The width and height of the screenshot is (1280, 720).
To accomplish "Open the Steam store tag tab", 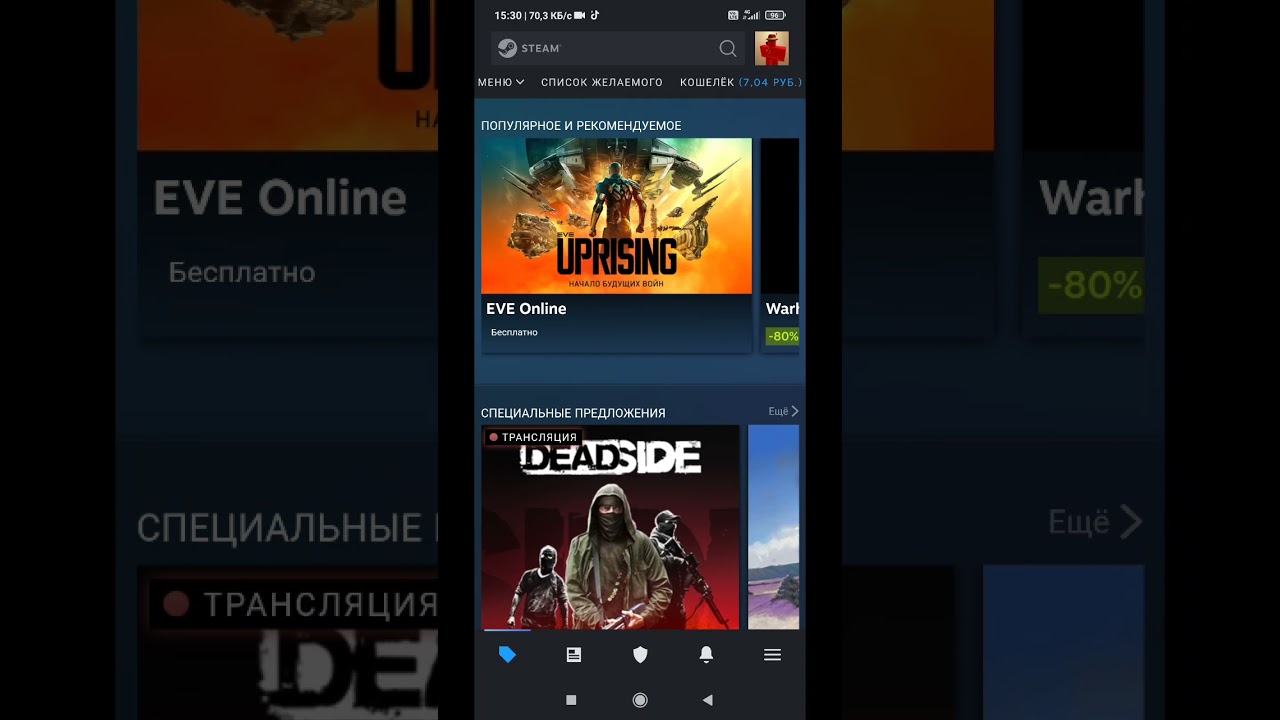I will (x=507, y=655).
